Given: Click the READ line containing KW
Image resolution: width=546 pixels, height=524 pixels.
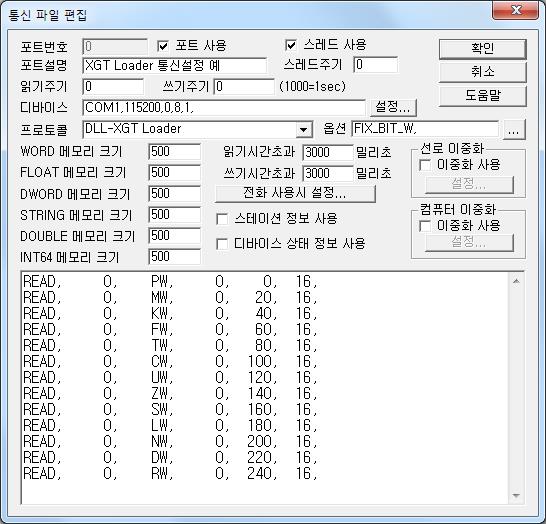Looking at the screenshot, I should (170, 314).
